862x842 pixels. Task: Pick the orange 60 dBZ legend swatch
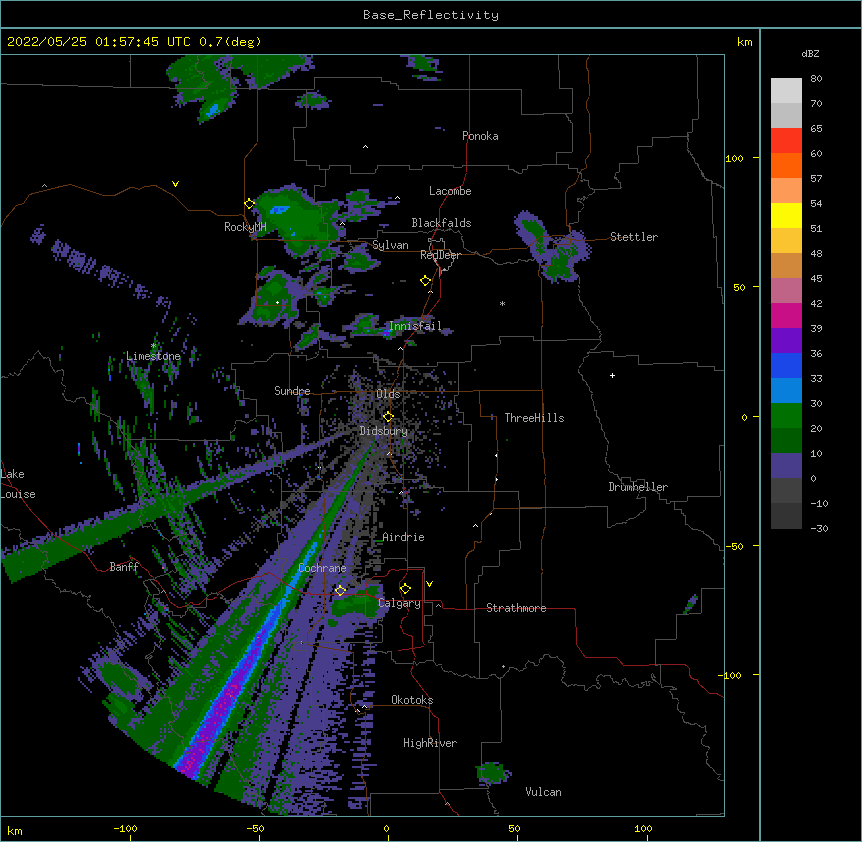786,165
